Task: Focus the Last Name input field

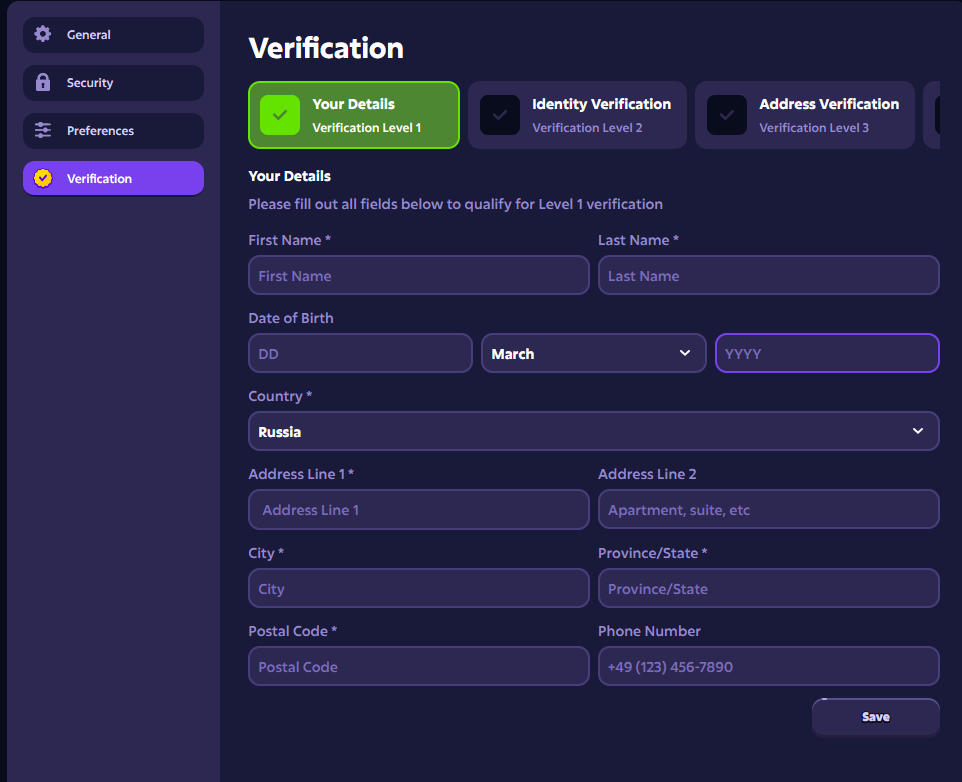Action: [x=769, y=275]
